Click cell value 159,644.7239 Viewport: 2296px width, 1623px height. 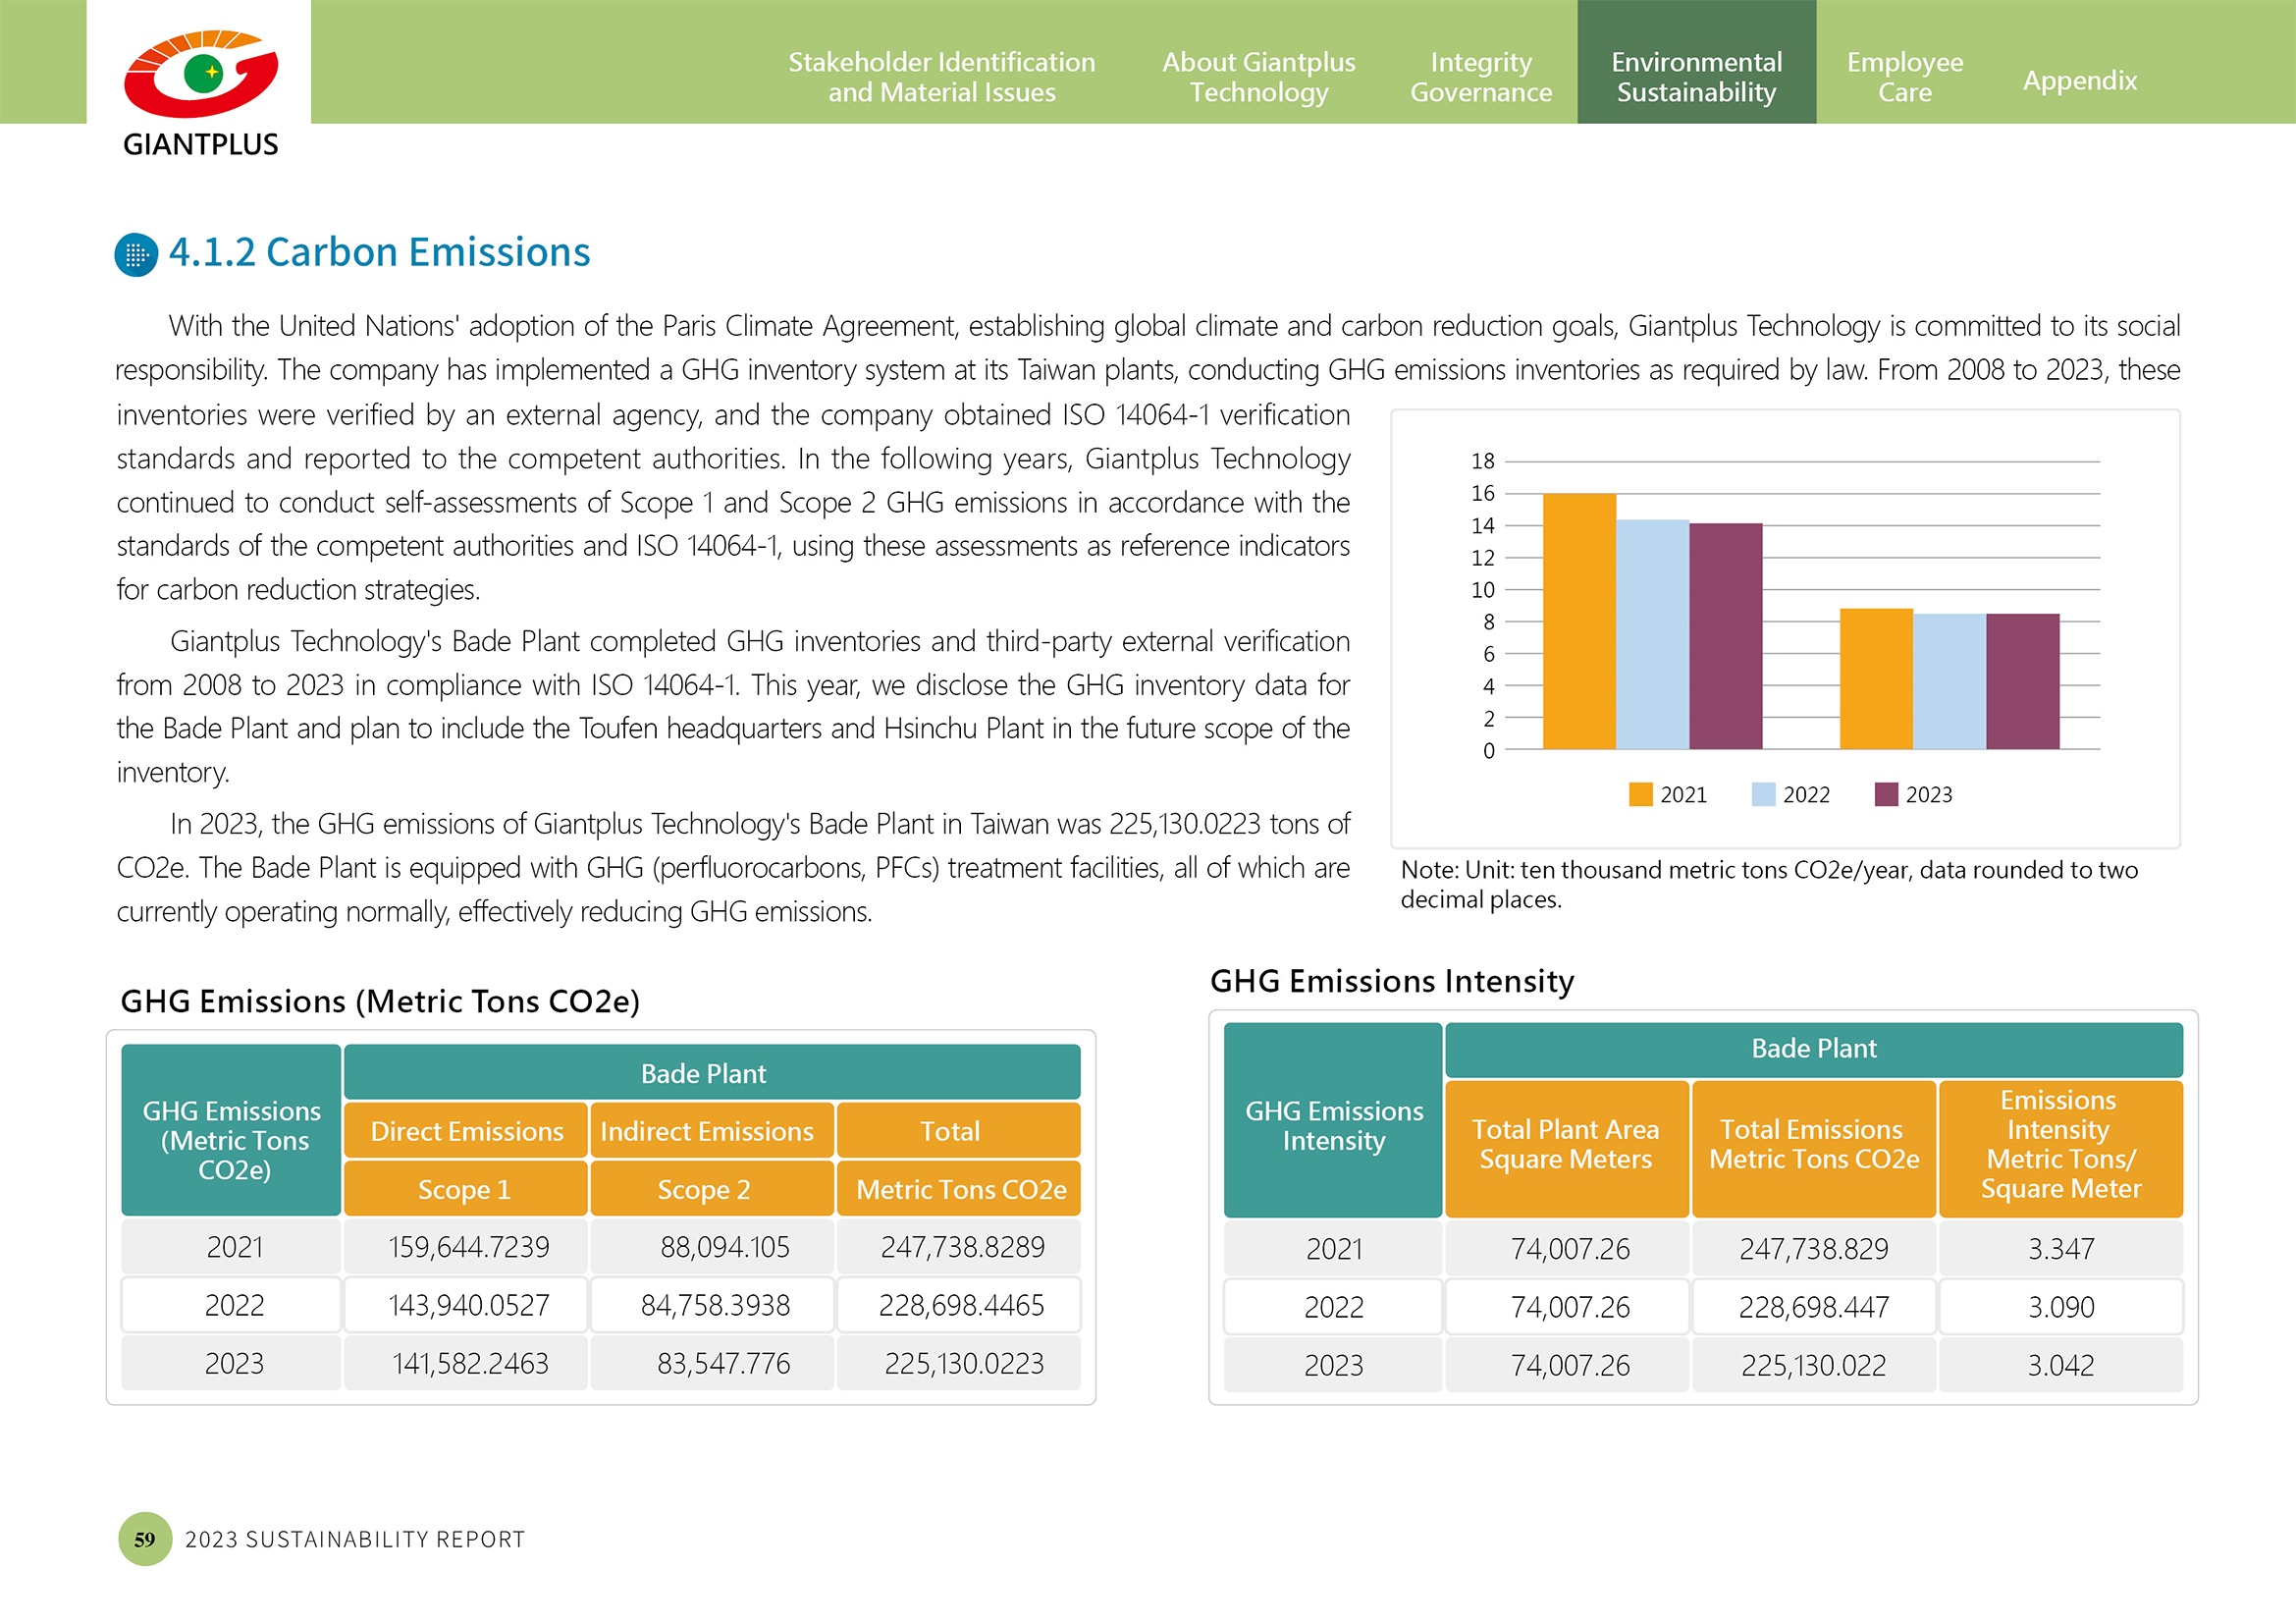468,1247
